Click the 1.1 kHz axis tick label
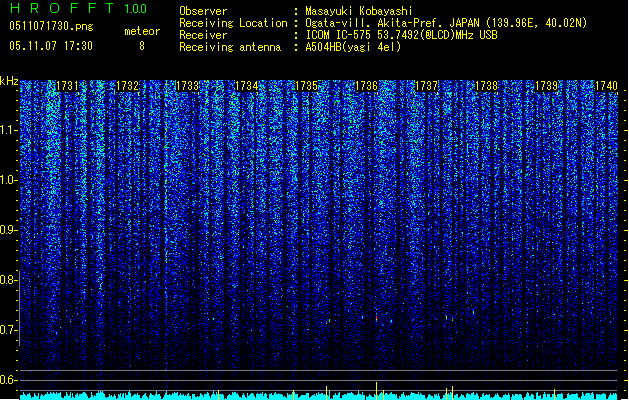Screen dimensions: 629x400 click(8, 130)
